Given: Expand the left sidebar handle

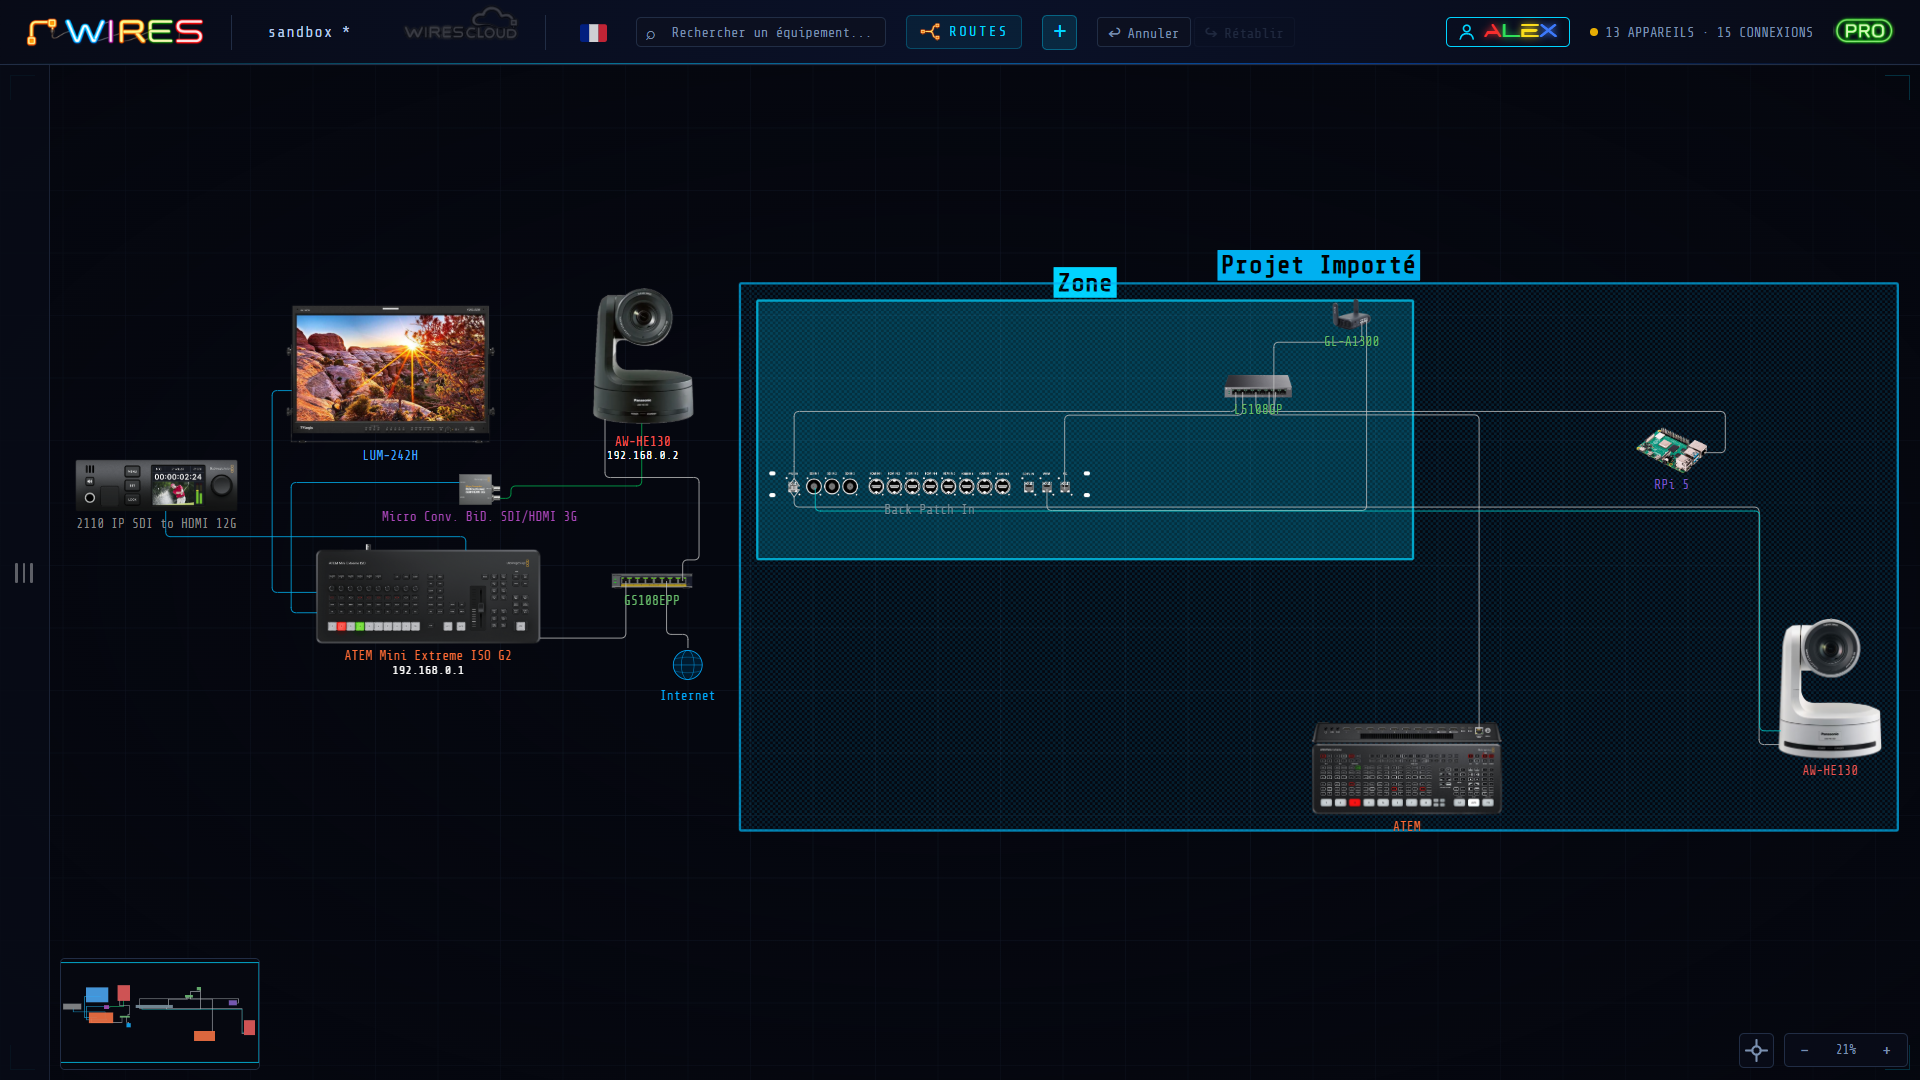Looking at the screenshot, I should (24, 573).
